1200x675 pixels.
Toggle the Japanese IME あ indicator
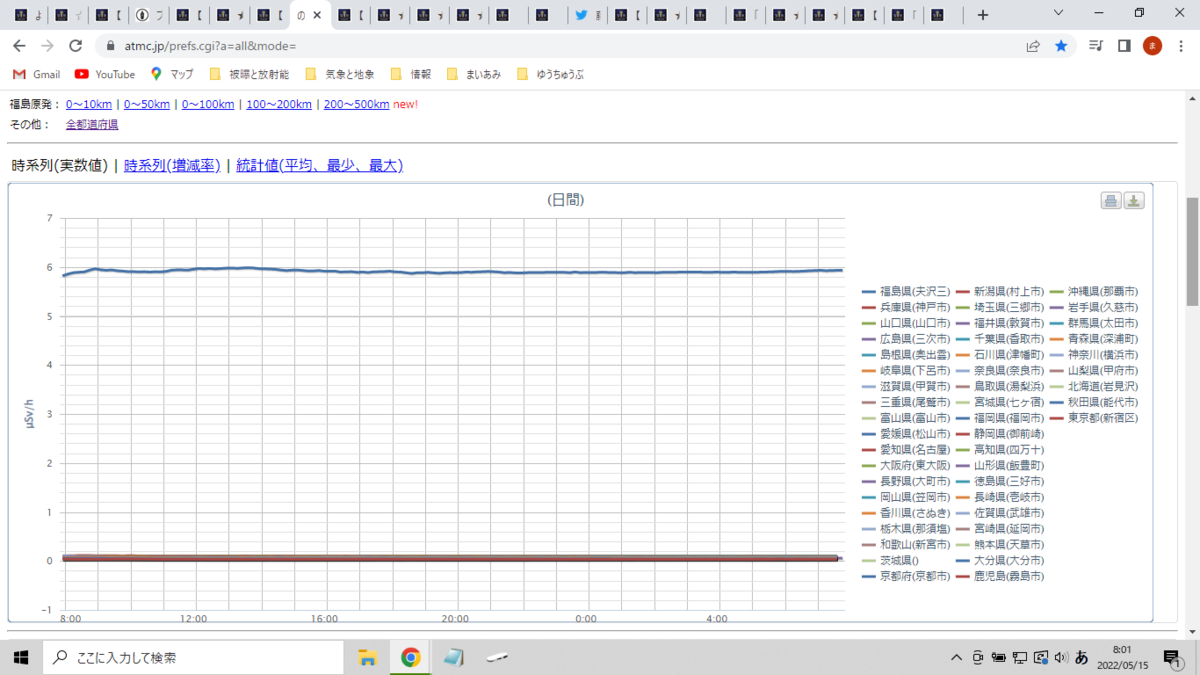[1082, 657]
